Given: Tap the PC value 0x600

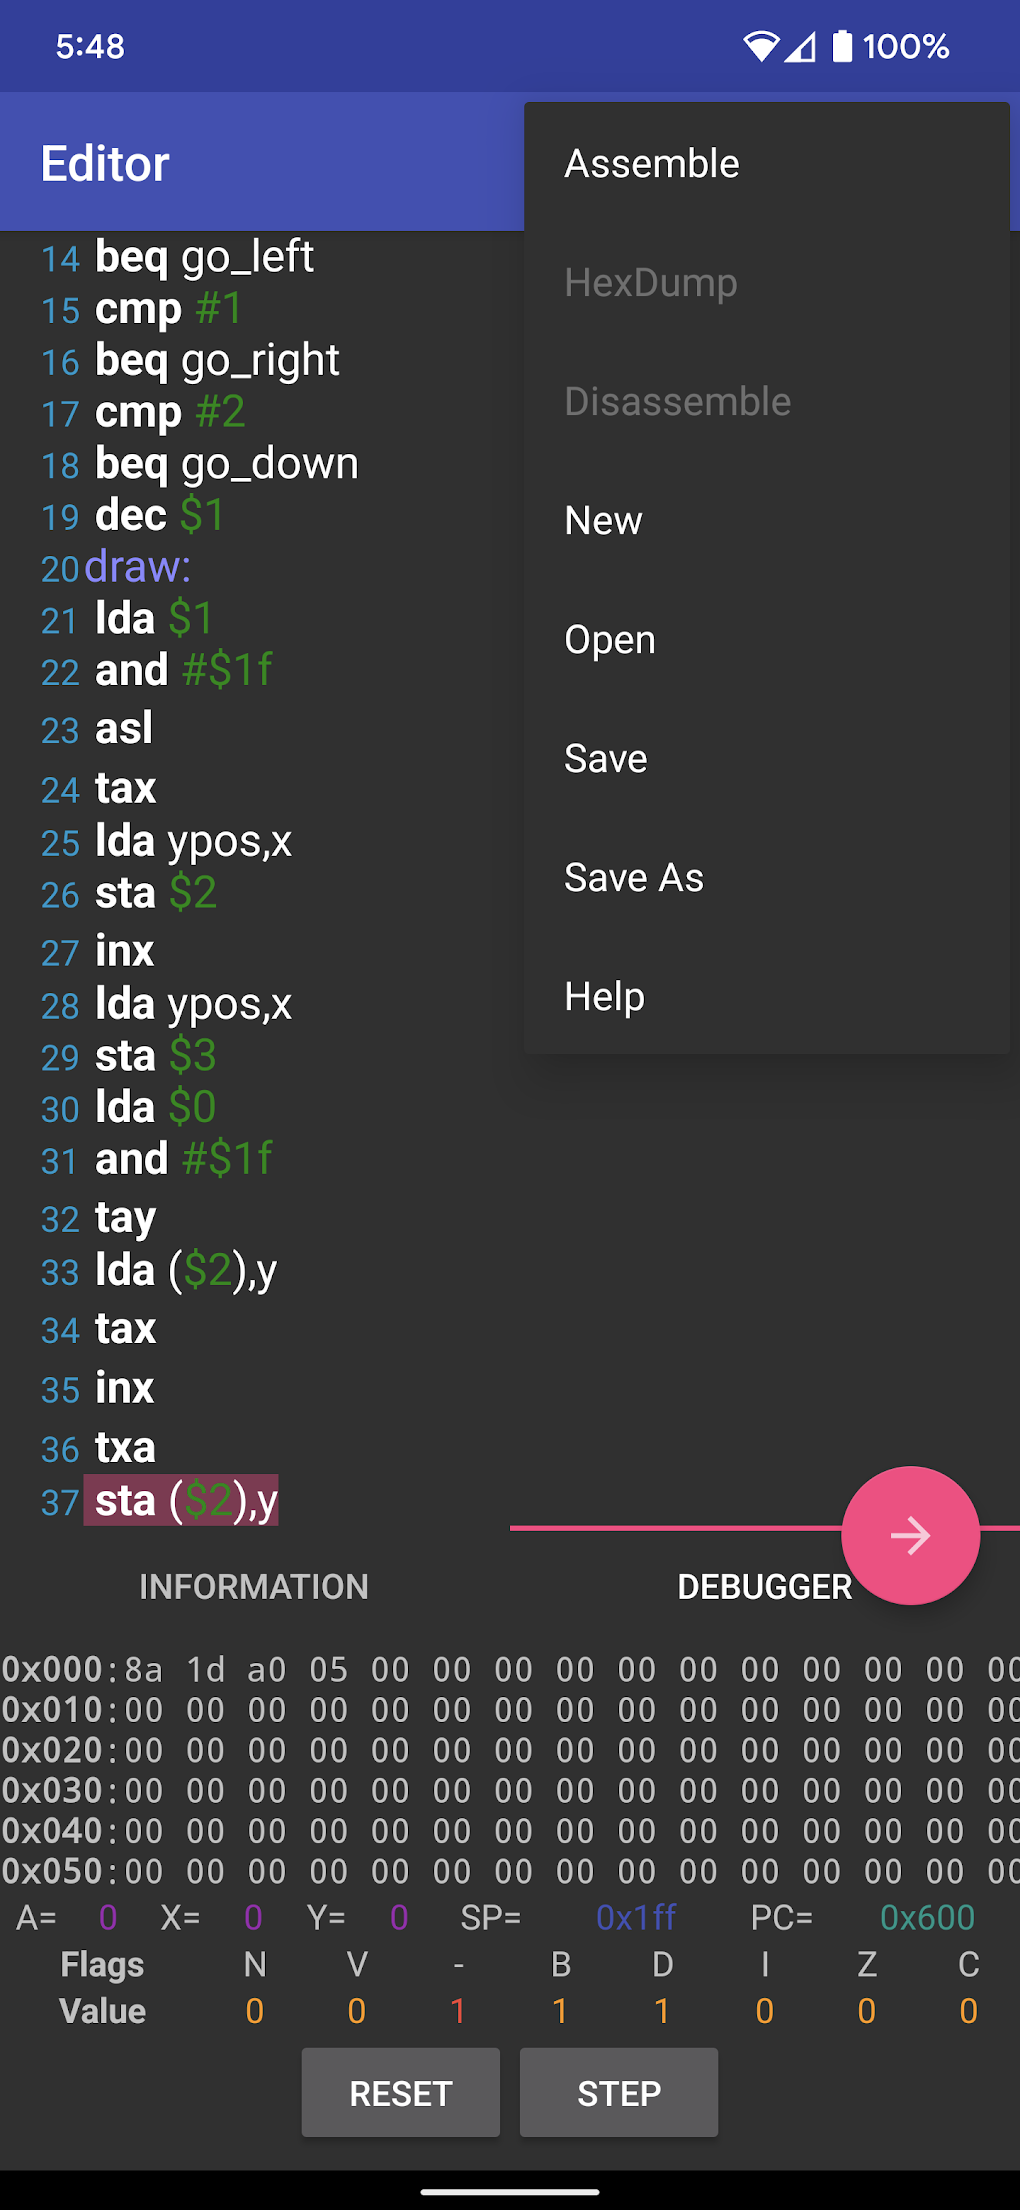Looking at the screenshot, I should point(927,1917).
